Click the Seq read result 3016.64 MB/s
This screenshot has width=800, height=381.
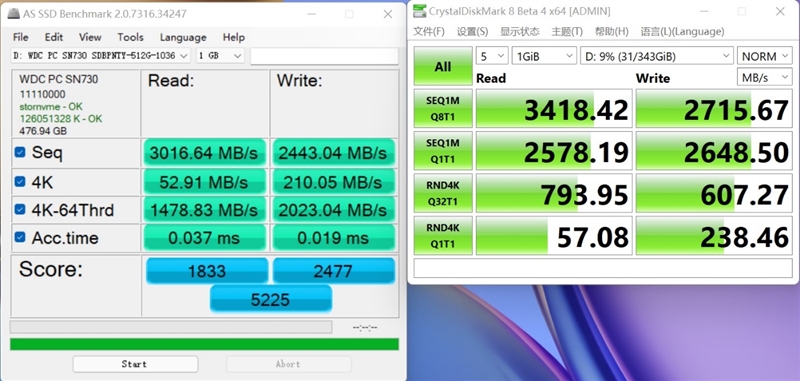[x=205, y=153]
